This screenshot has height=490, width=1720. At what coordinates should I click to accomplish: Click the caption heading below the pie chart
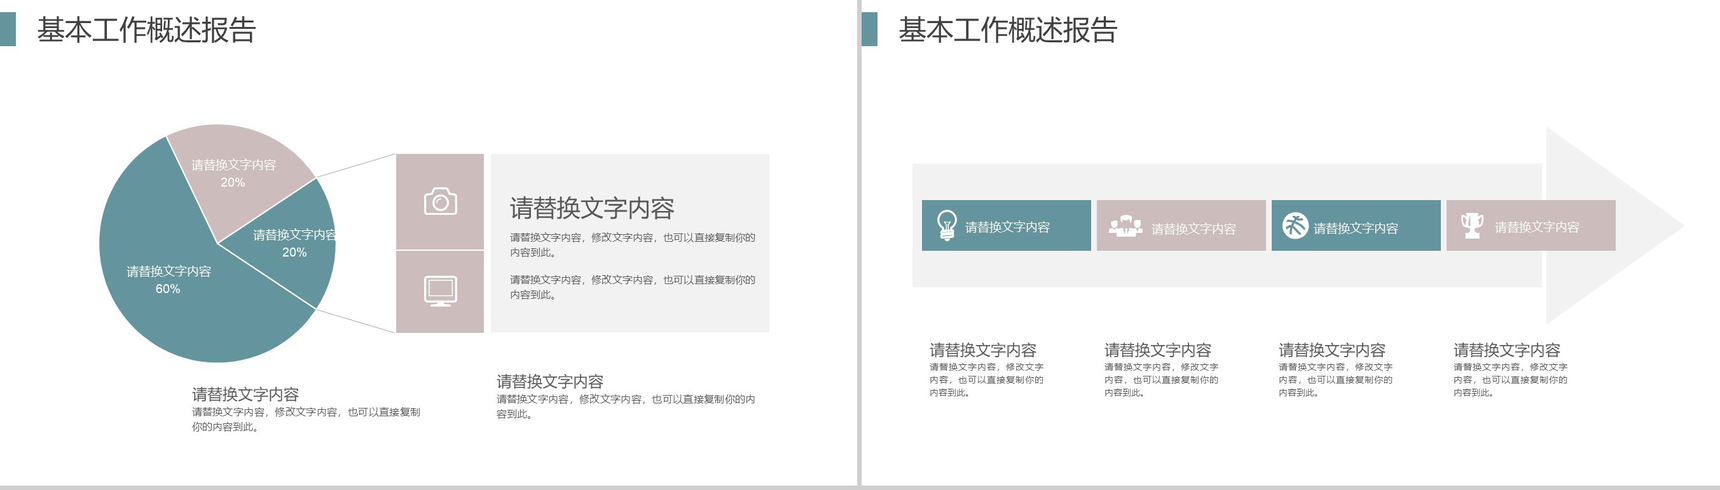tap(245, 394)
